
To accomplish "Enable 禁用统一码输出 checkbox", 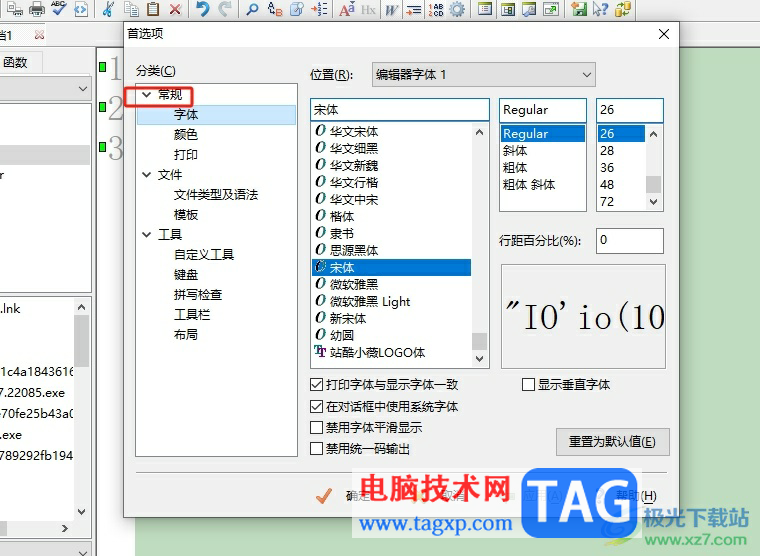I will [x=316, y=448].
